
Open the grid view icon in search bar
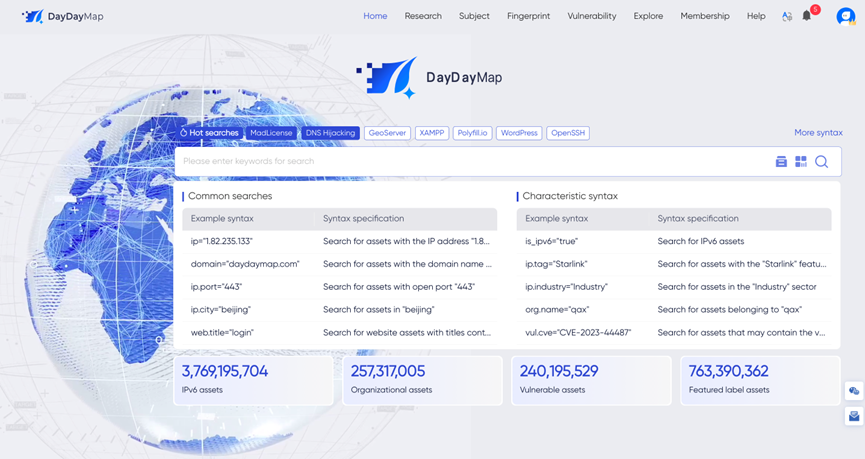(801, 161)
